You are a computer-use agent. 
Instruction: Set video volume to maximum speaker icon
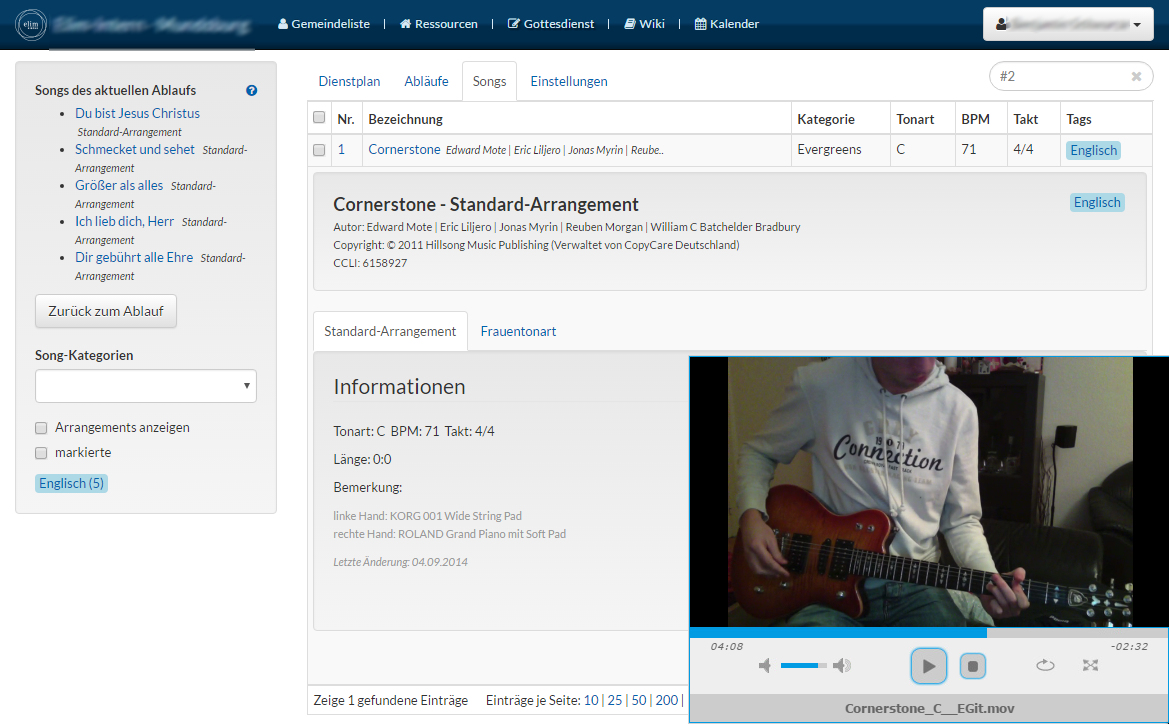tap(842, 665)
